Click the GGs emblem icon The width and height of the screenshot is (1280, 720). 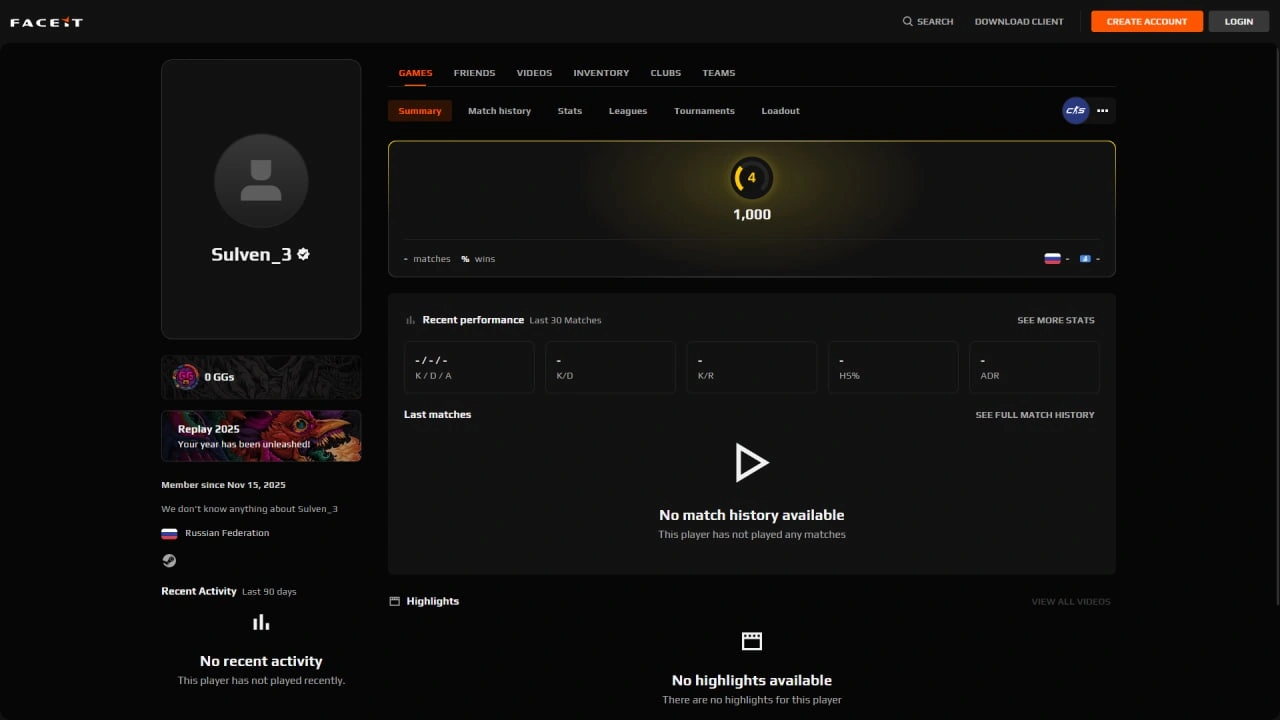(185, 377)
